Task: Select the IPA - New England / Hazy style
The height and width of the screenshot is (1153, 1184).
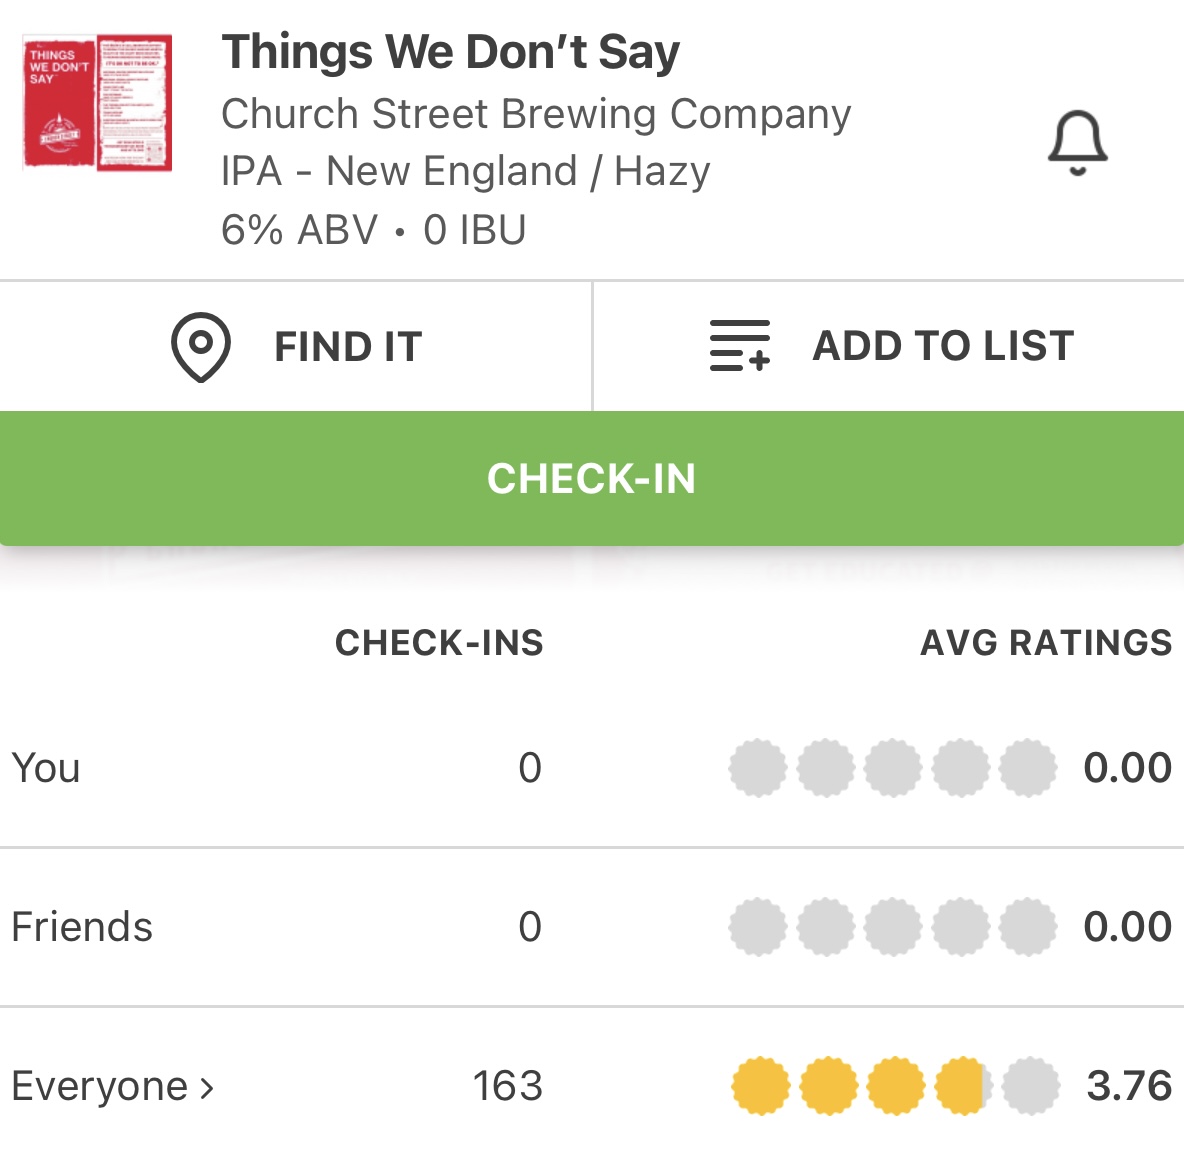Action: coord(466,171)
